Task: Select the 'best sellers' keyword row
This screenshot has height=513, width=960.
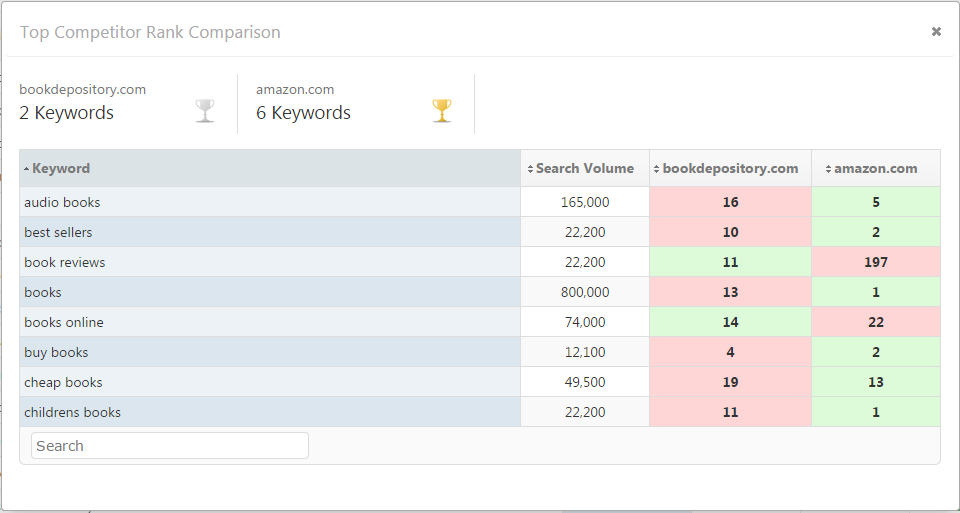Action: click(x=58, y=232)
